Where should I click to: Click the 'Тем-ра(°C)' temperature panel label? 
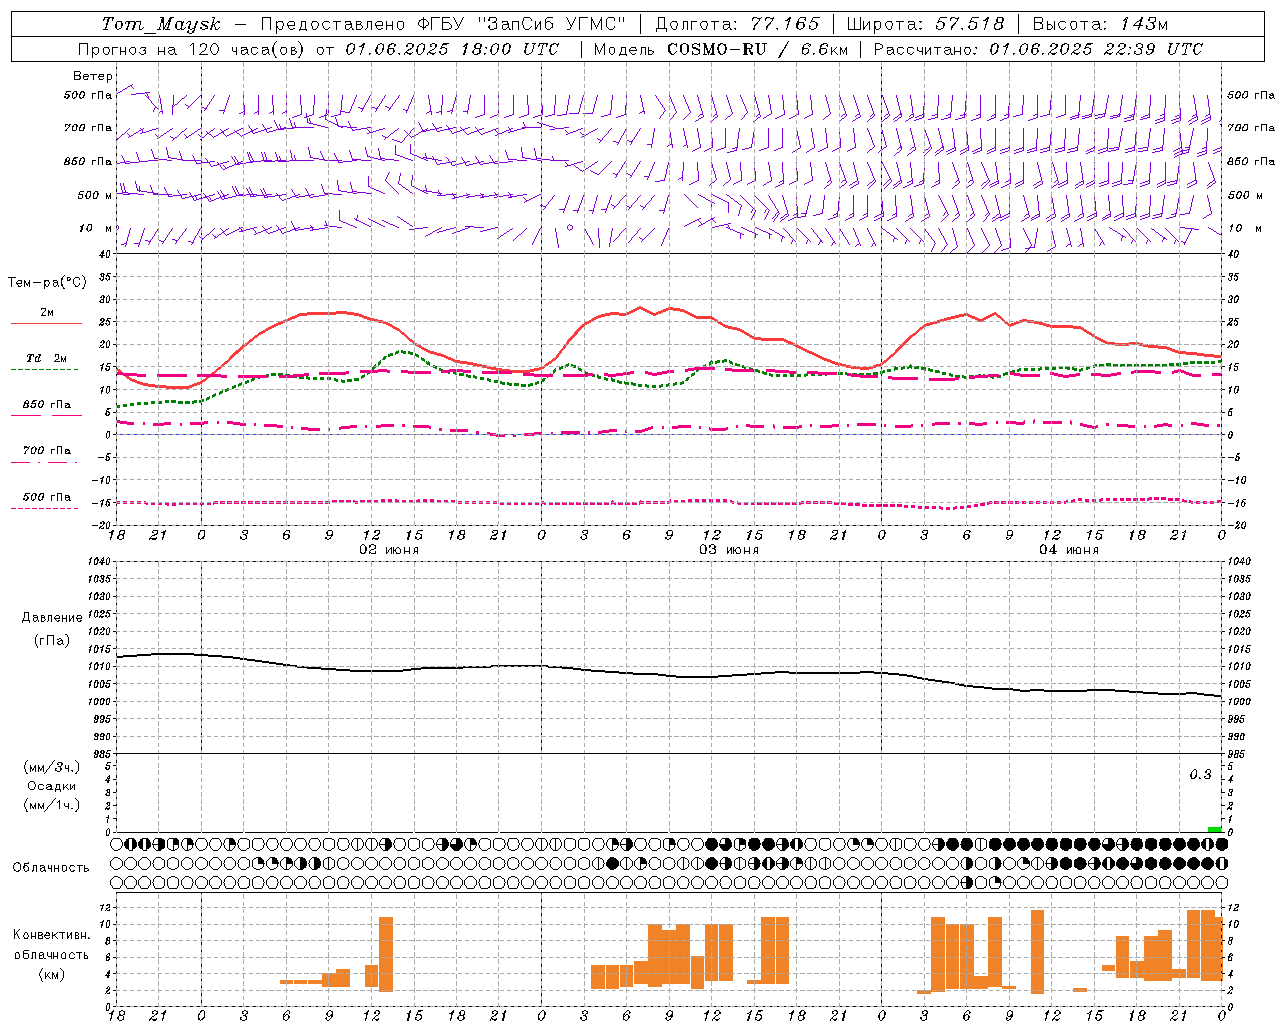[47, 283]
